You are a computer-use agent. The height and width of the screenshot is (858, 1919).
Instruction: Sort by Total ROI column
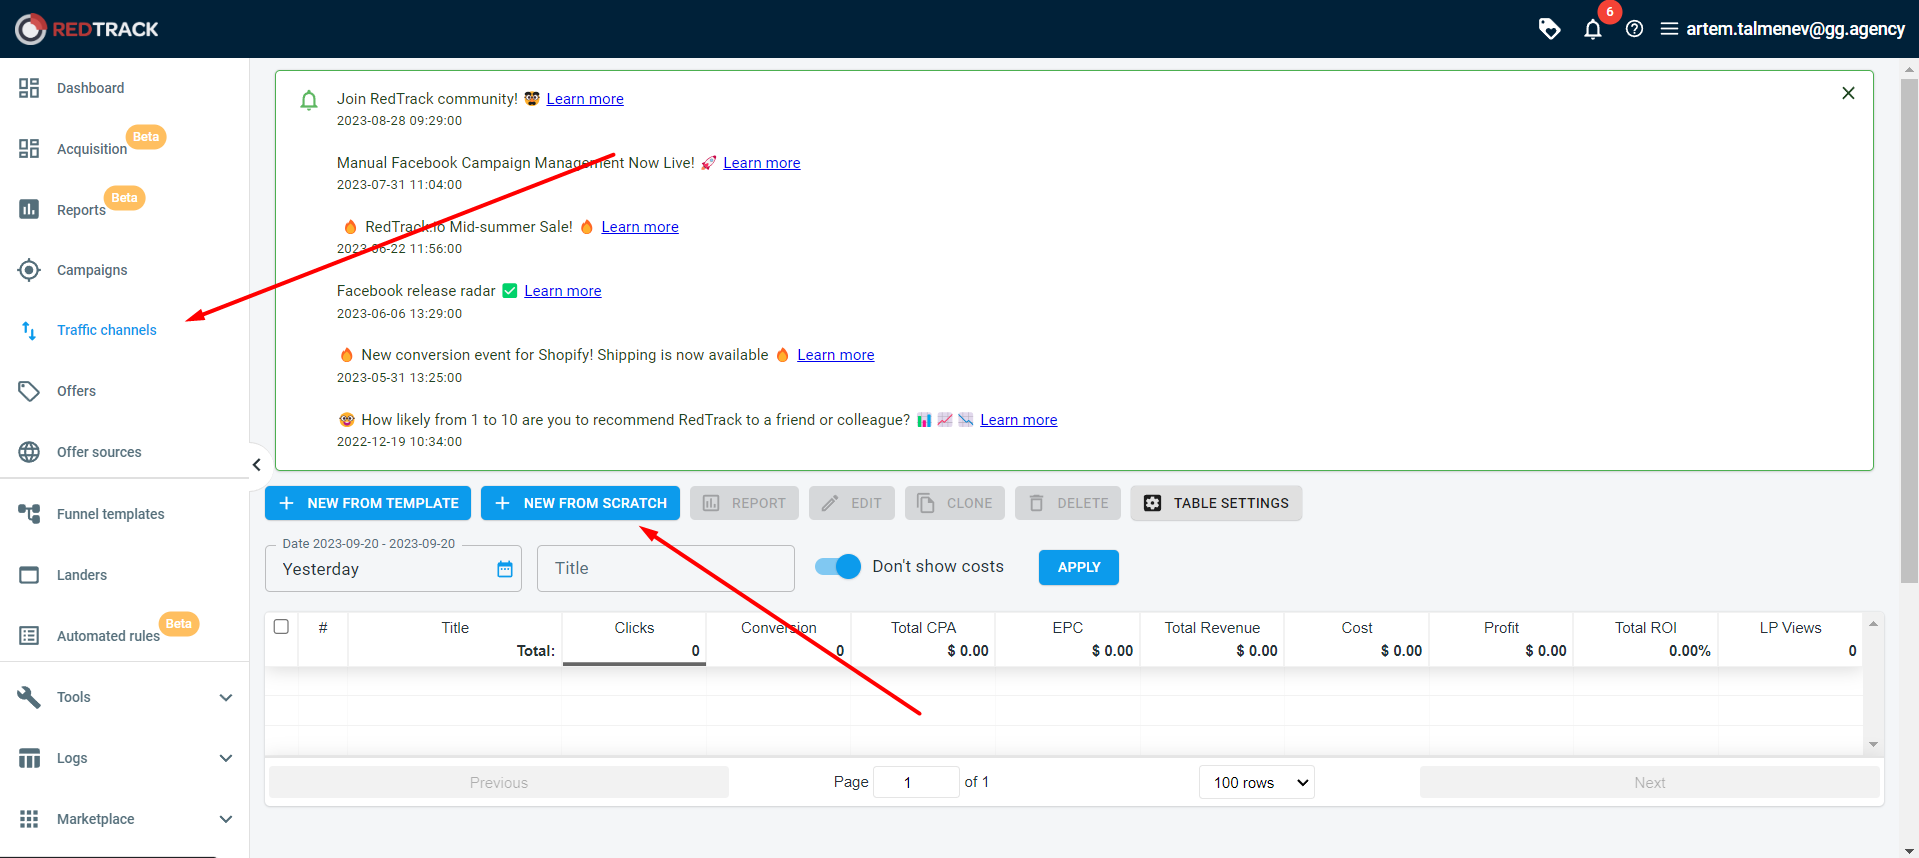pyautogui.click(x=1645, y=628)
